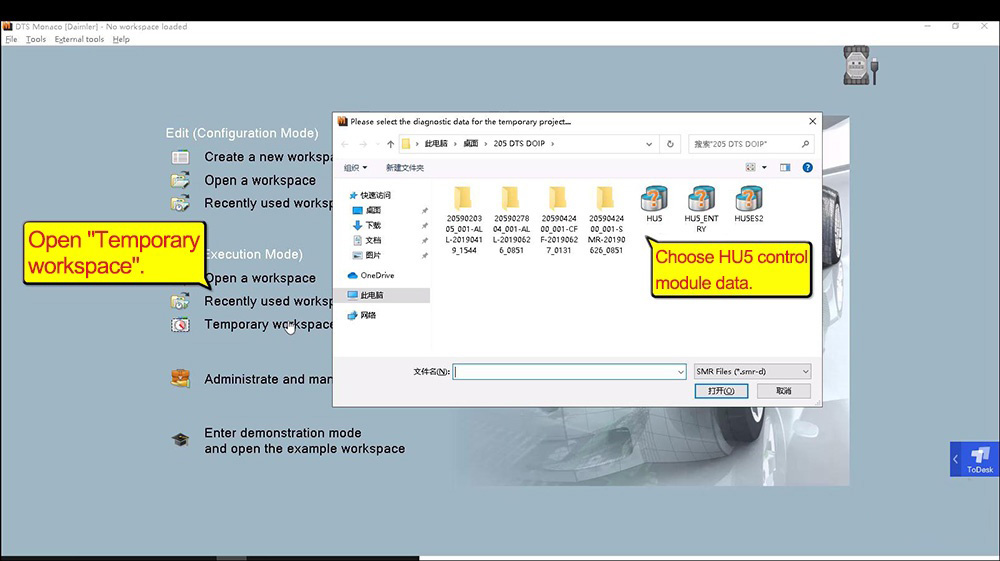Select the HU5ES2 data file
This screenshot has width=1000, height=561.
coord(748,204)
